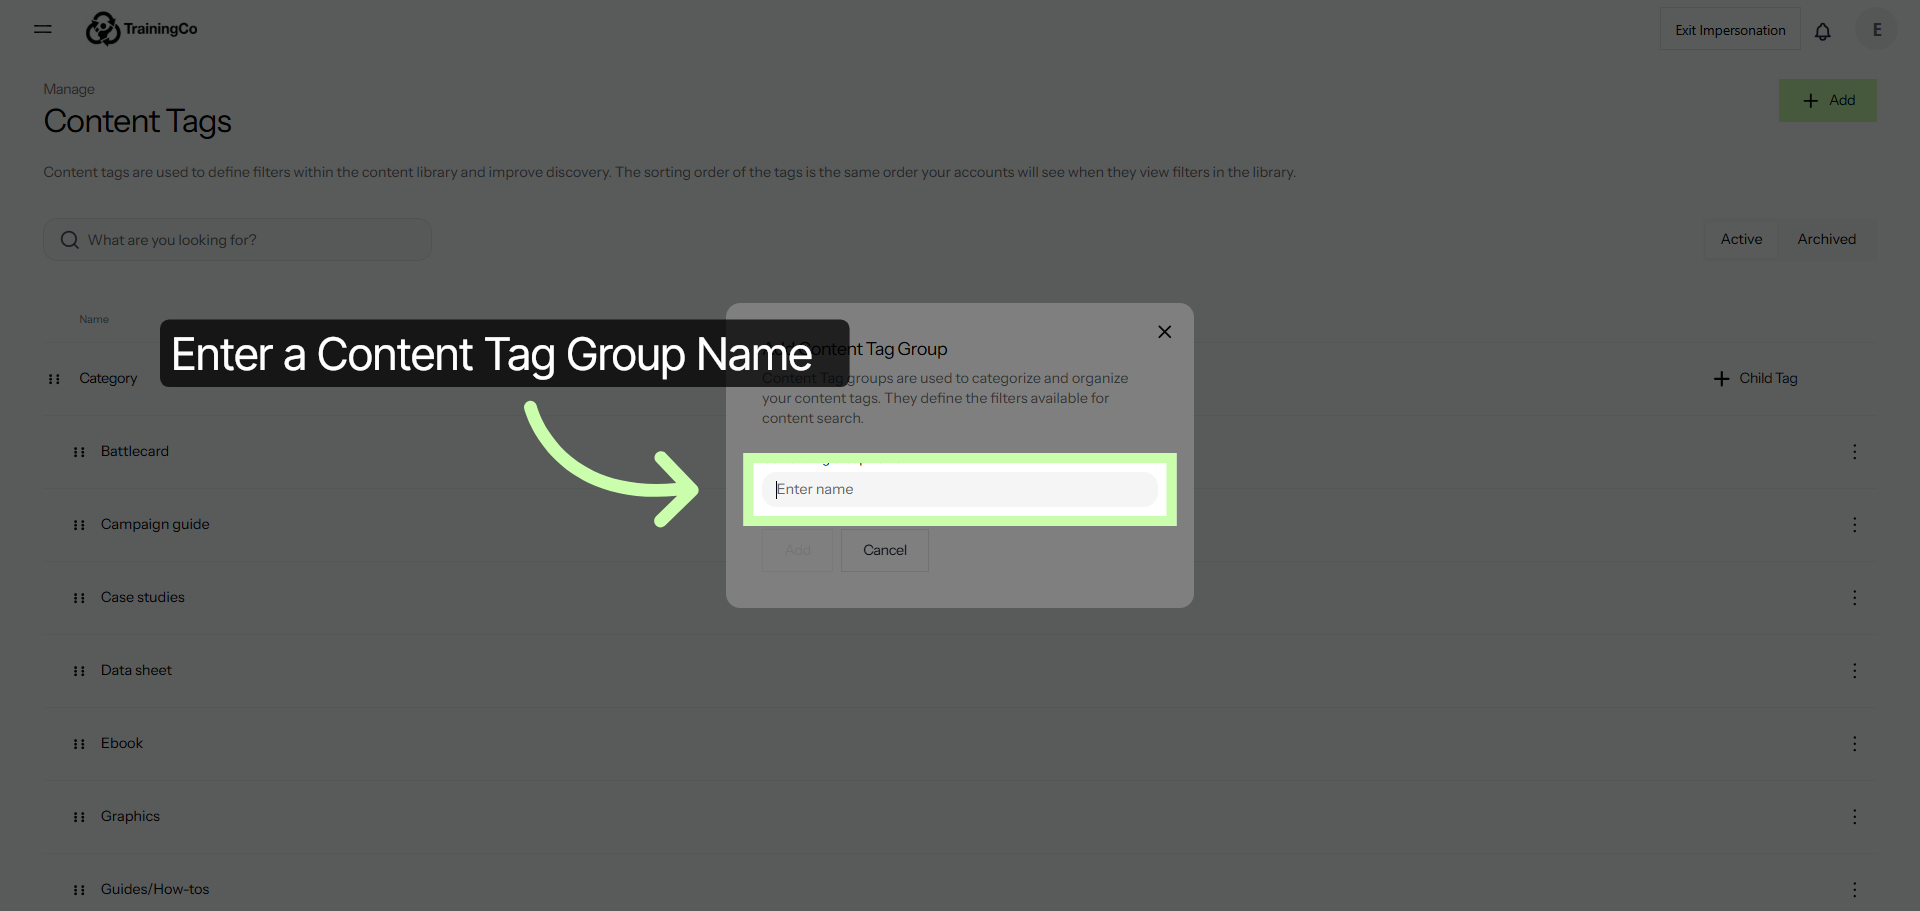Select the Campaign guide tag
The height and width of the screenshot is (911, 1920).
click(x=155, y=524)
